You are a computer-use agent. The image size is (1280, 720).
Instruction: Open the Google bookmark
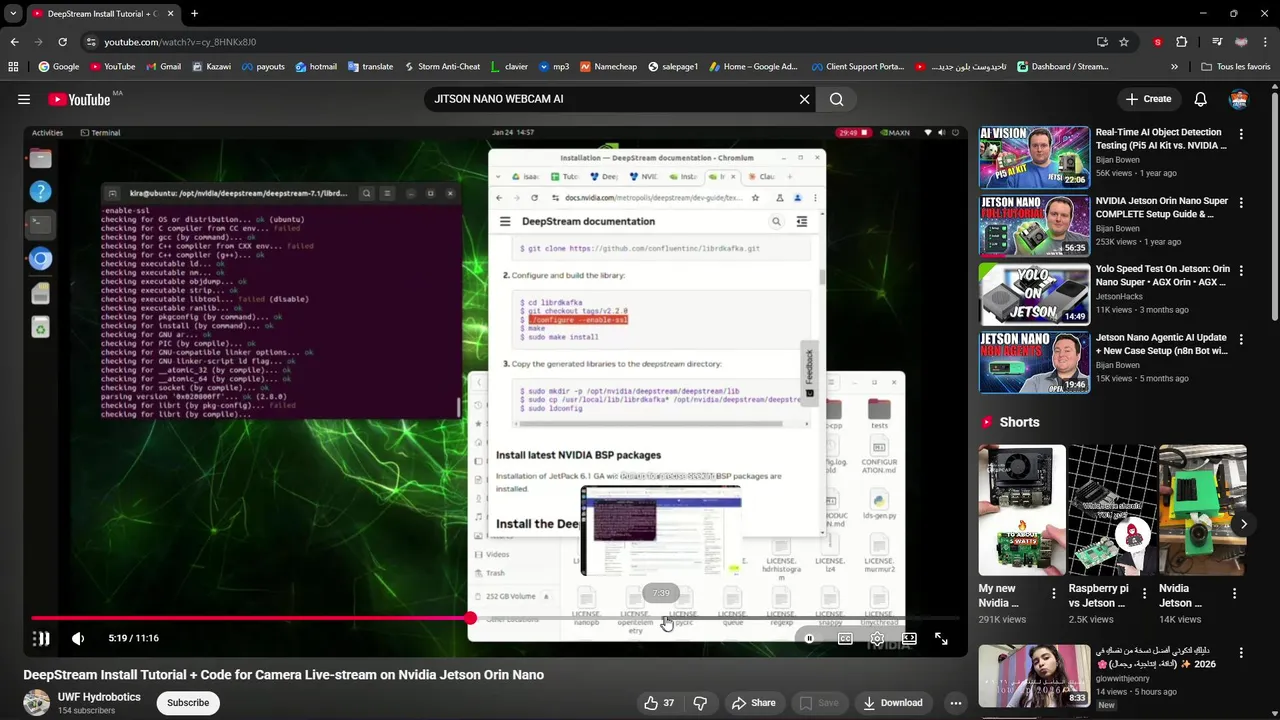[x=59, y=67]
